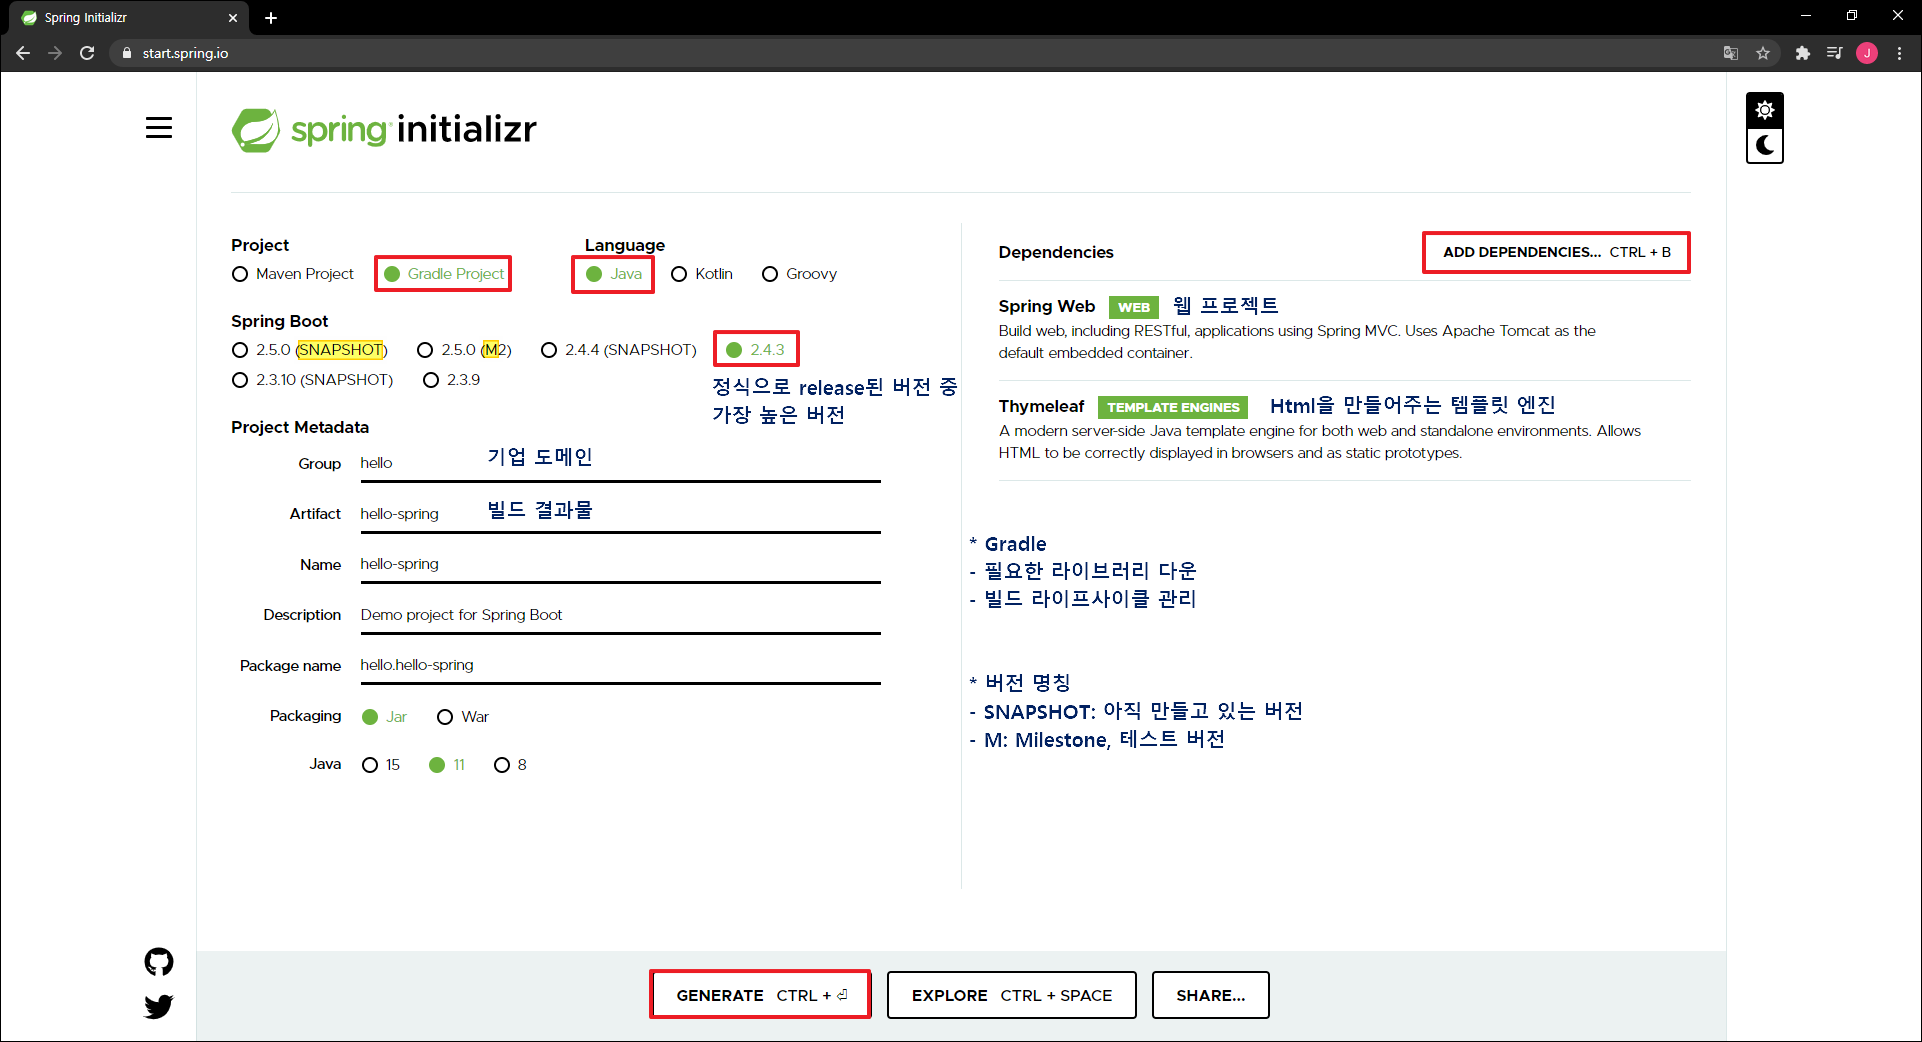Click the Share button

pos(1210,995)
